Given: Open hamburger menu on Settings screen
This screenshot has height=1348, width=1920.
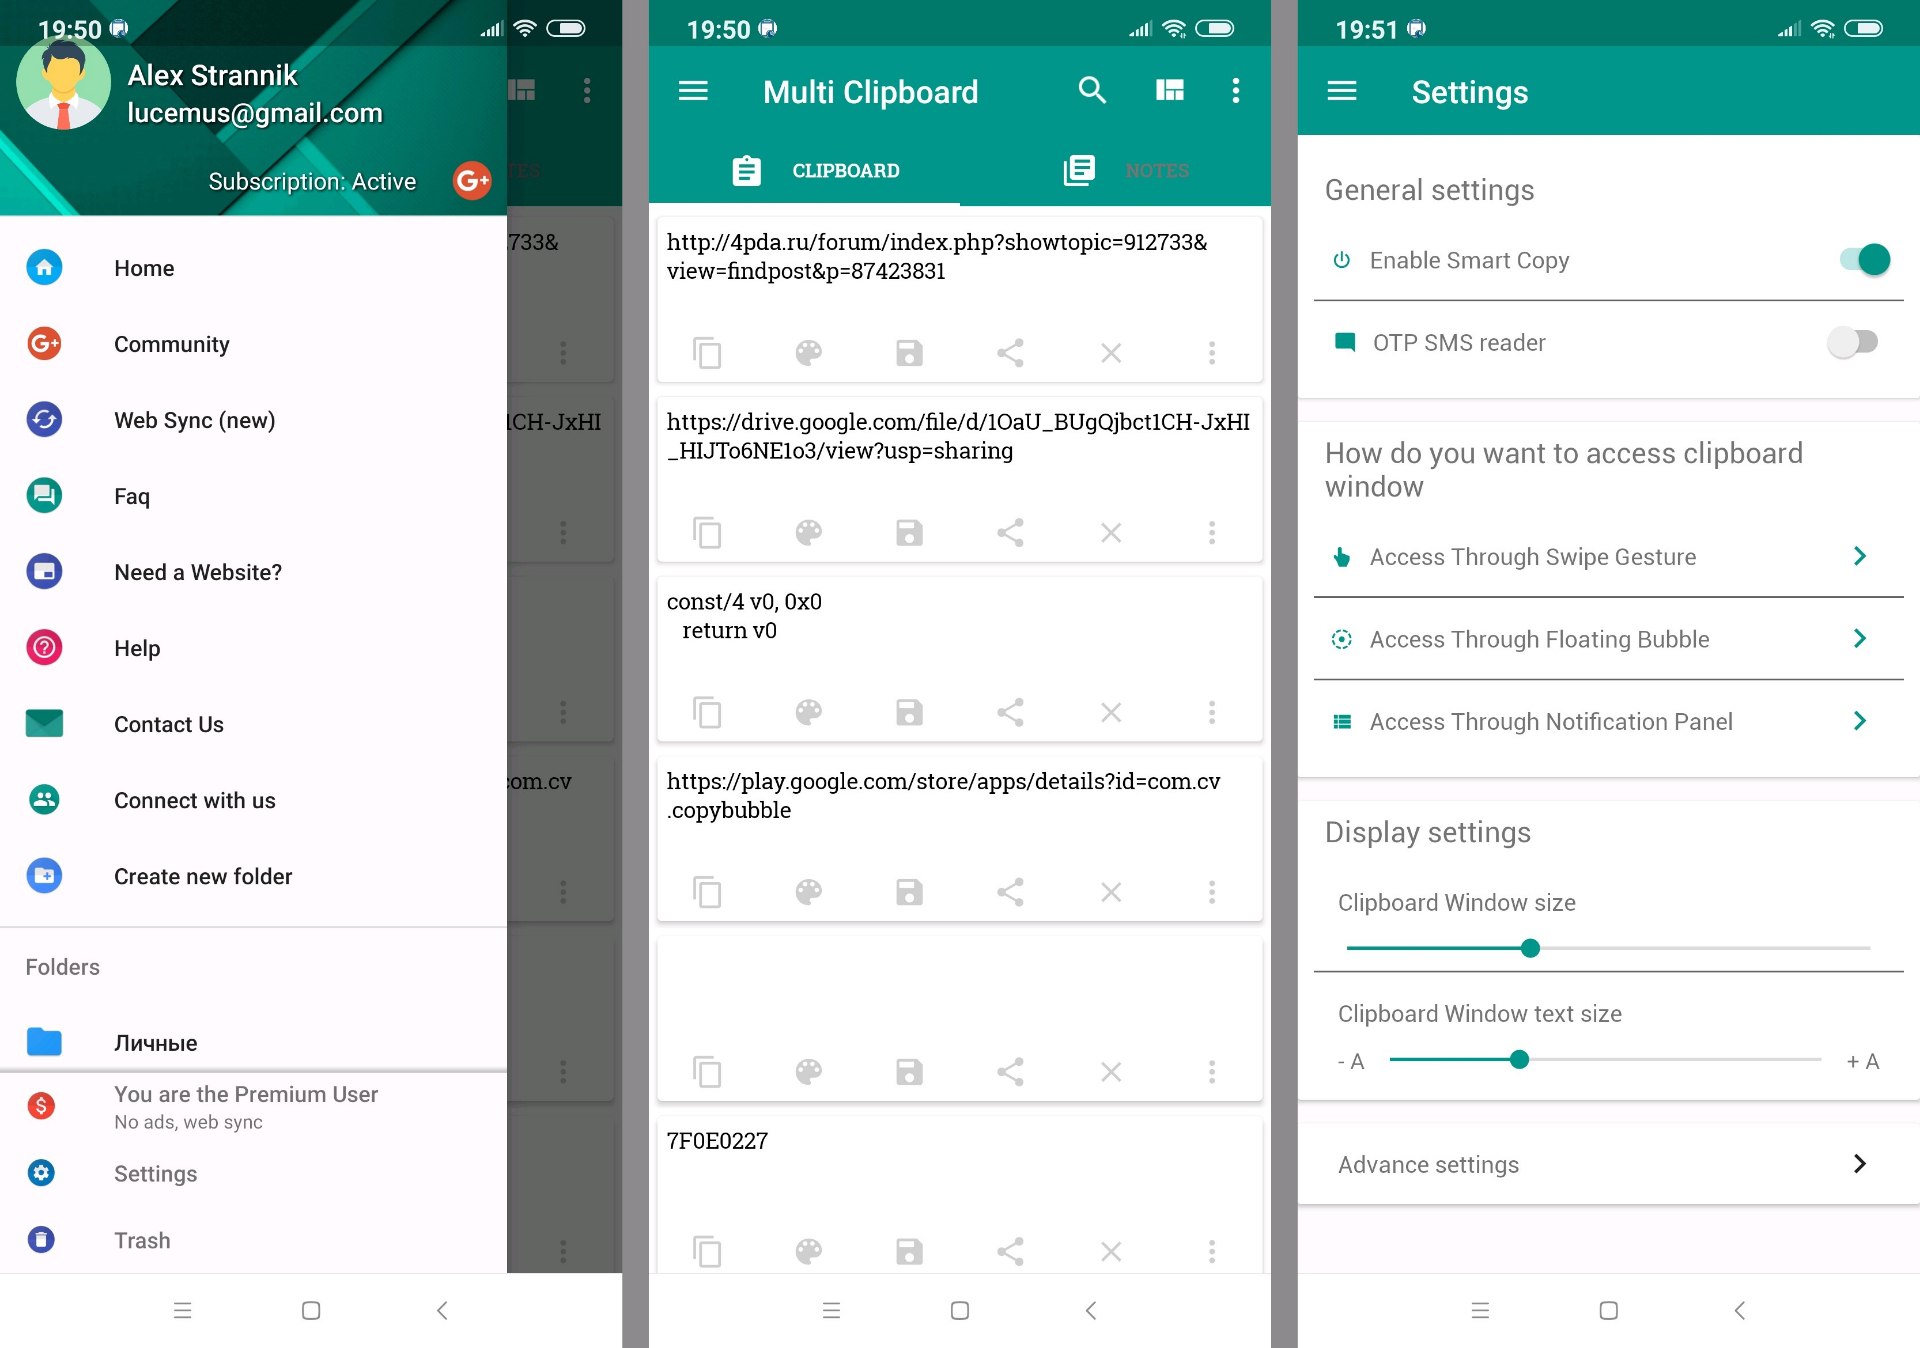Looking at the screenshot, I should 1342,91.
